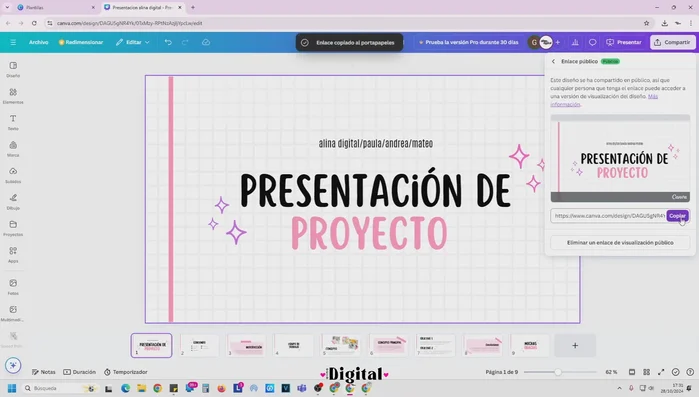The width and height of the screenshot is (699, 397).
Task: Select page 3 thumbnail
Action: 246,345
